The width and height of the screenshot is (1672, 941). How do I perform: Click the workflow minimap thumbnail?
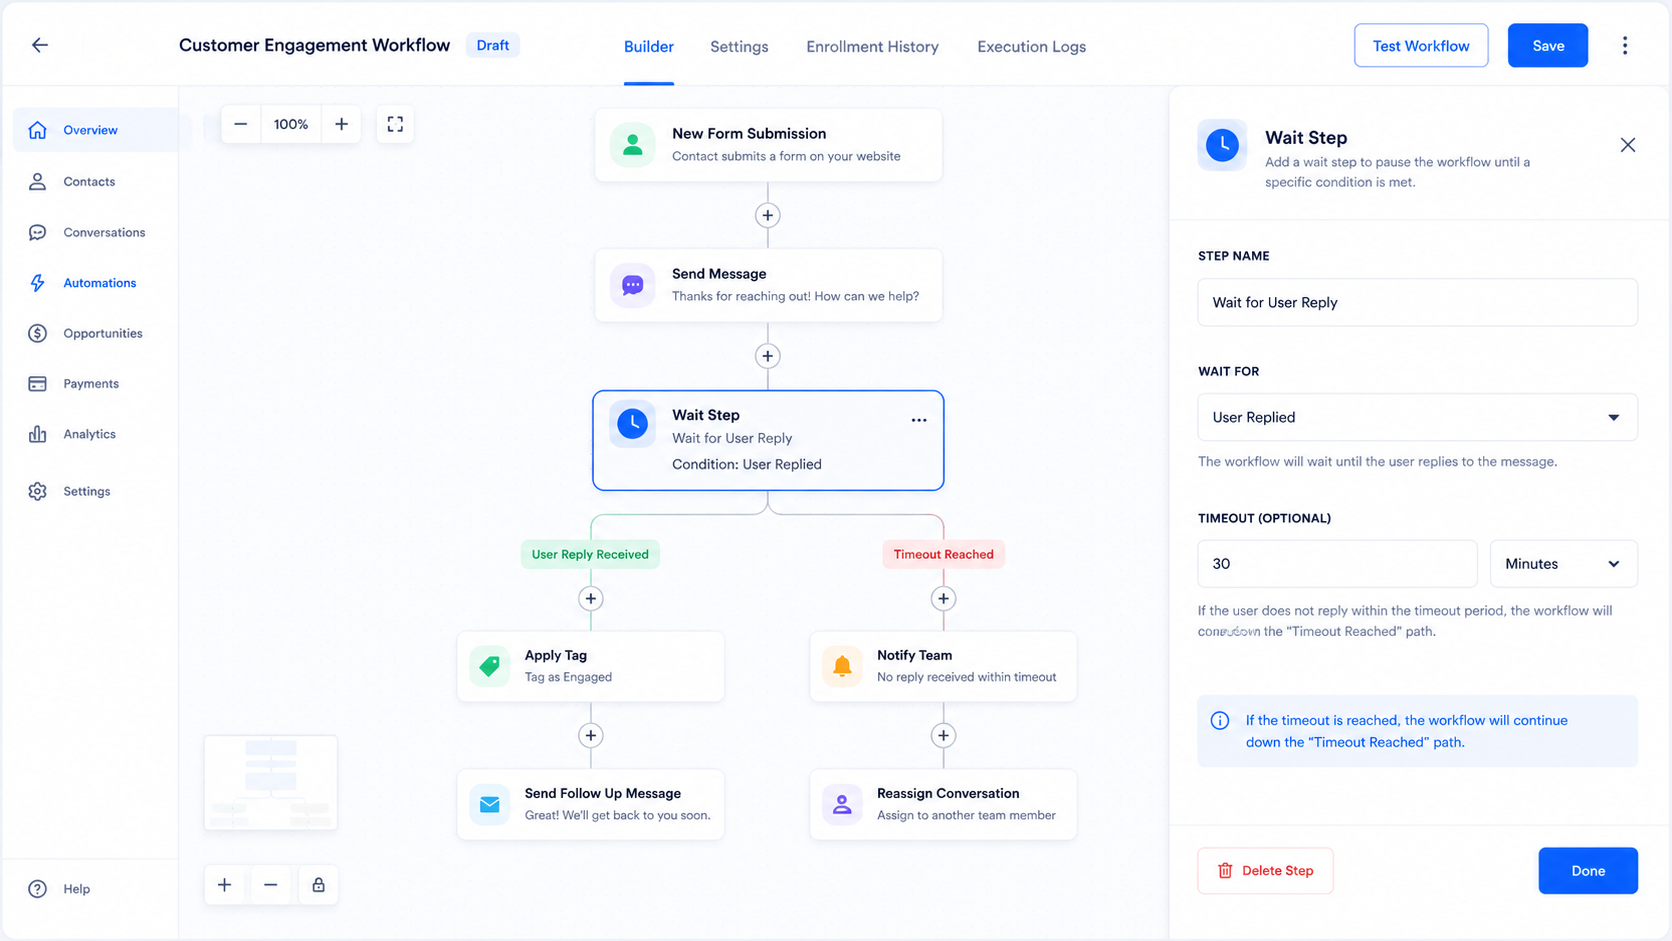click(271, 783)
